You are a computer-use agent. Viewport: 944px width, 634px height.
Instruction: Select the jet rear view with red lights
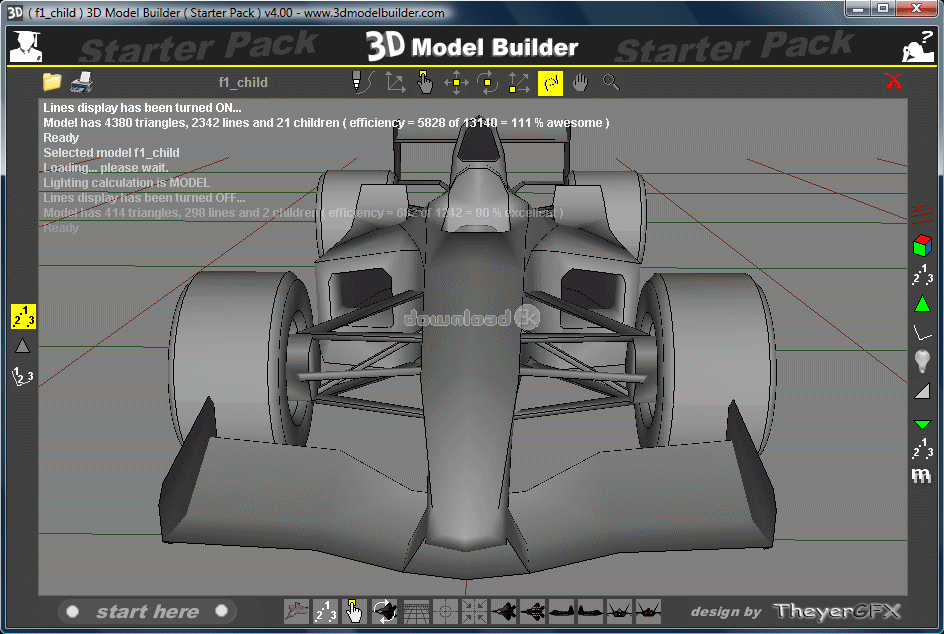pyautogui.click(x=648, y=612)
